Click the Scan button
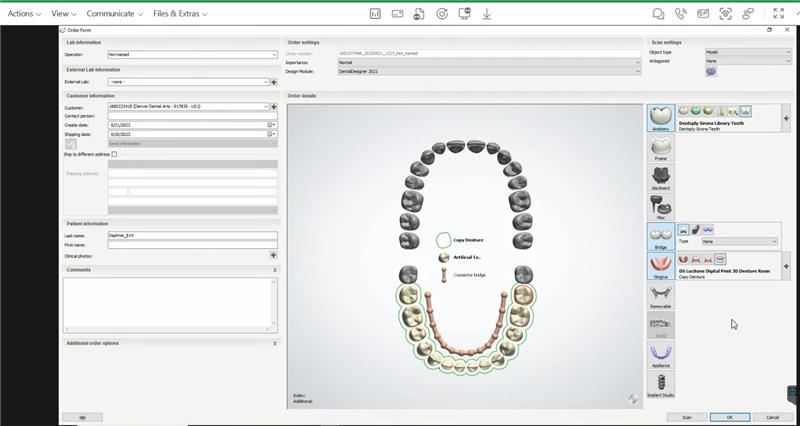 686,417
